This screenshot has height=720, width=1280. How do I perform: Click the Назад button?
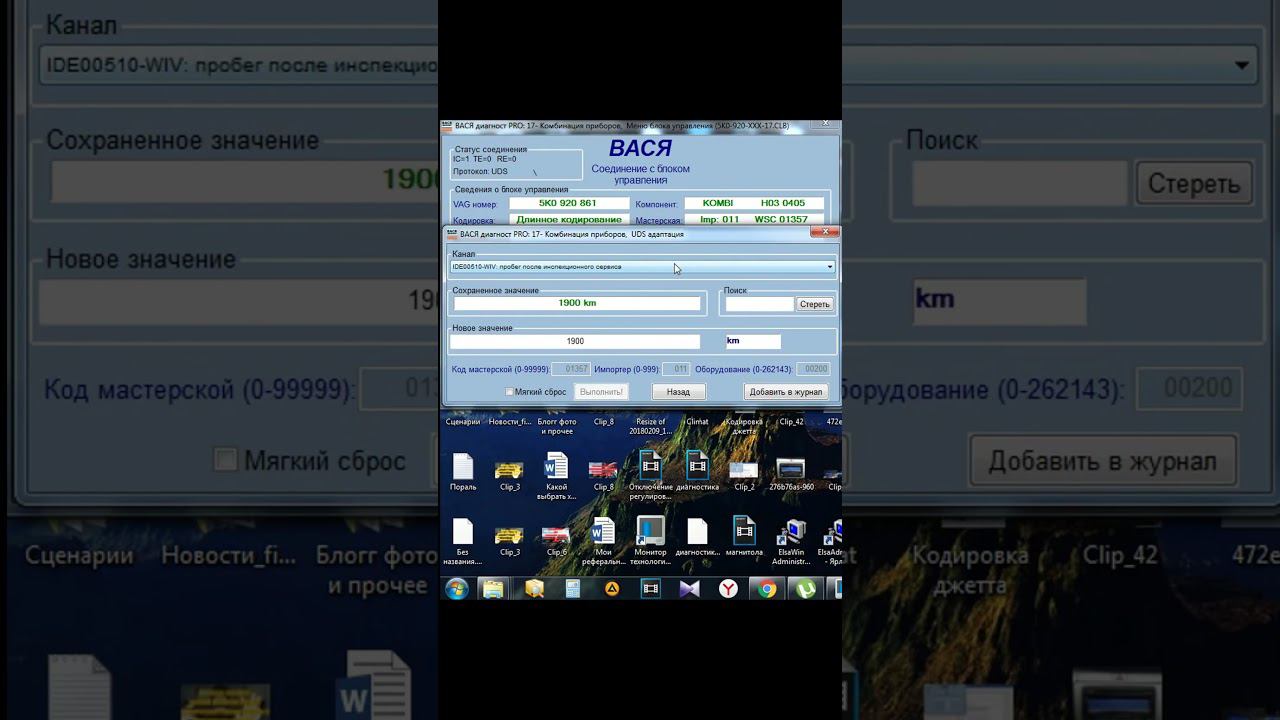(x=678, y=392)
